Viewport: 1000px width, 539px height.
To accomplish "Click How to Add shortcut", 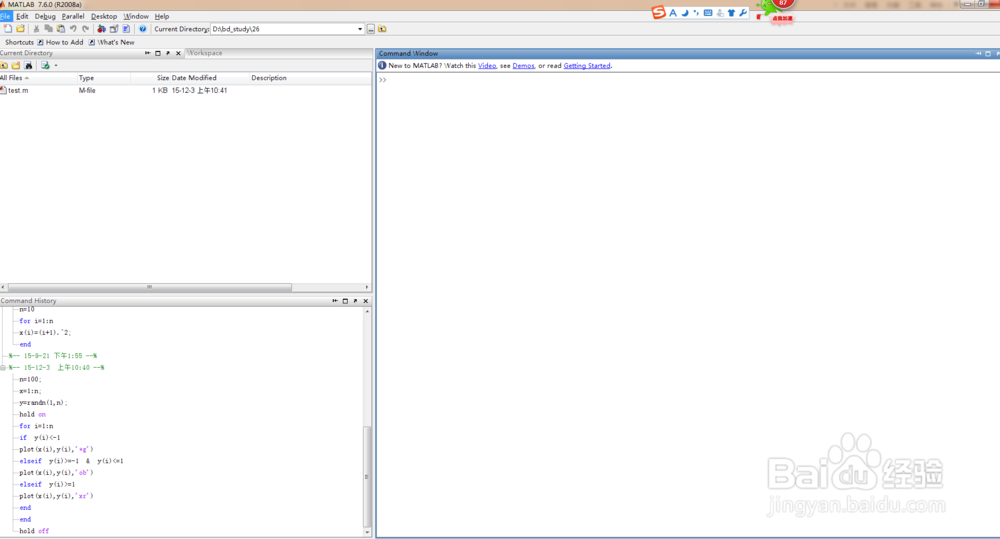I will tap(60, 42).
